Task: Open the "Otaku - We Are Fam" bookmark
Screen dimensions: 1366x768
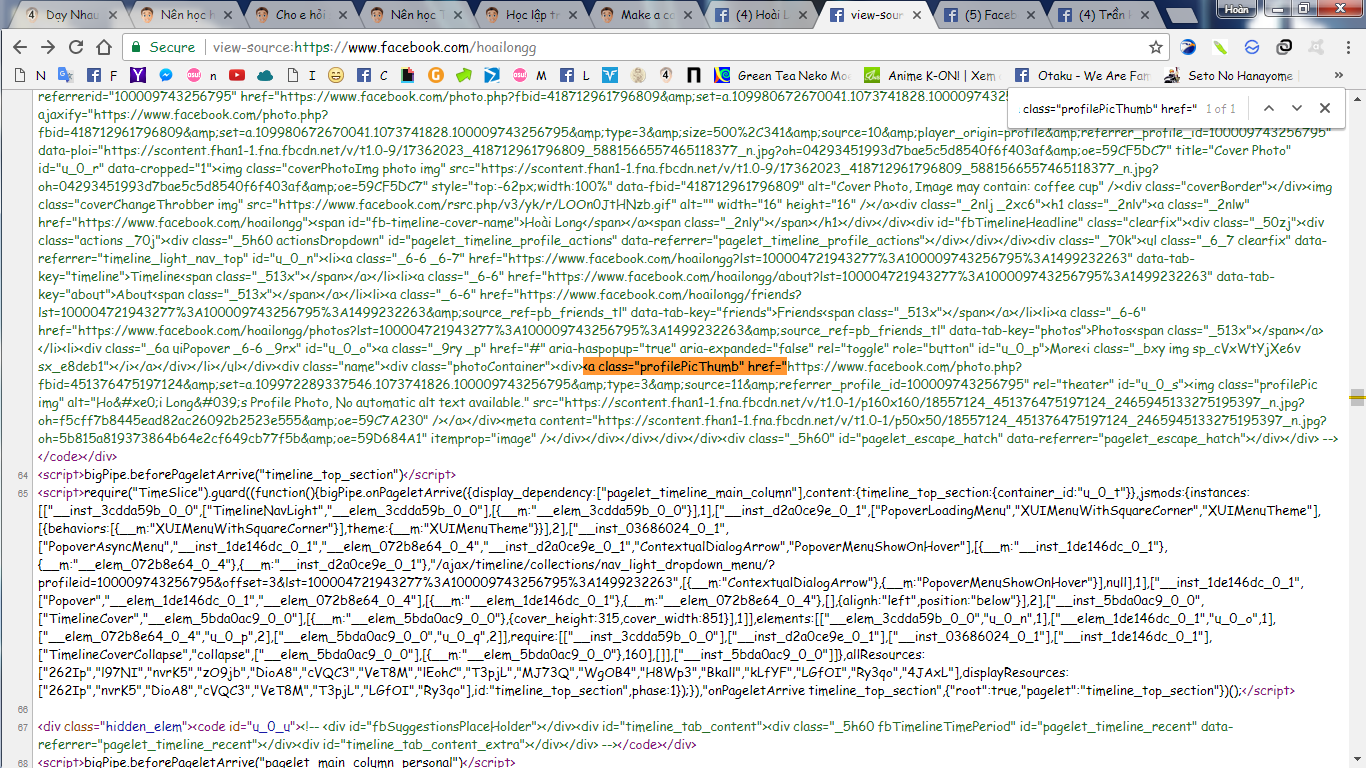Action: (1082, 75)
